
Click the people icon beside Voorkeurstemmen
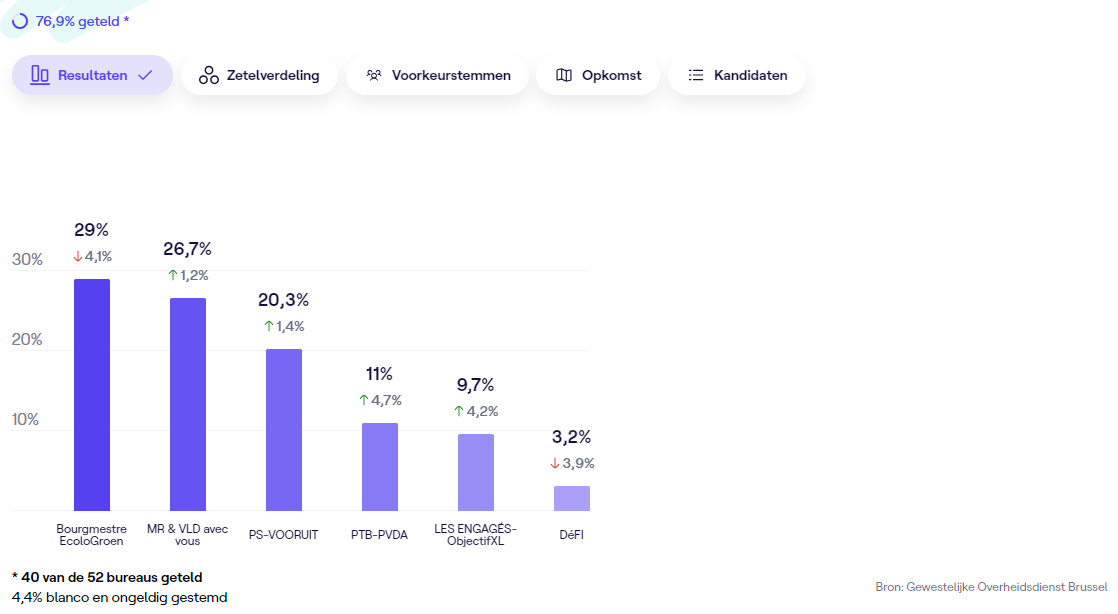coord(374,75)
